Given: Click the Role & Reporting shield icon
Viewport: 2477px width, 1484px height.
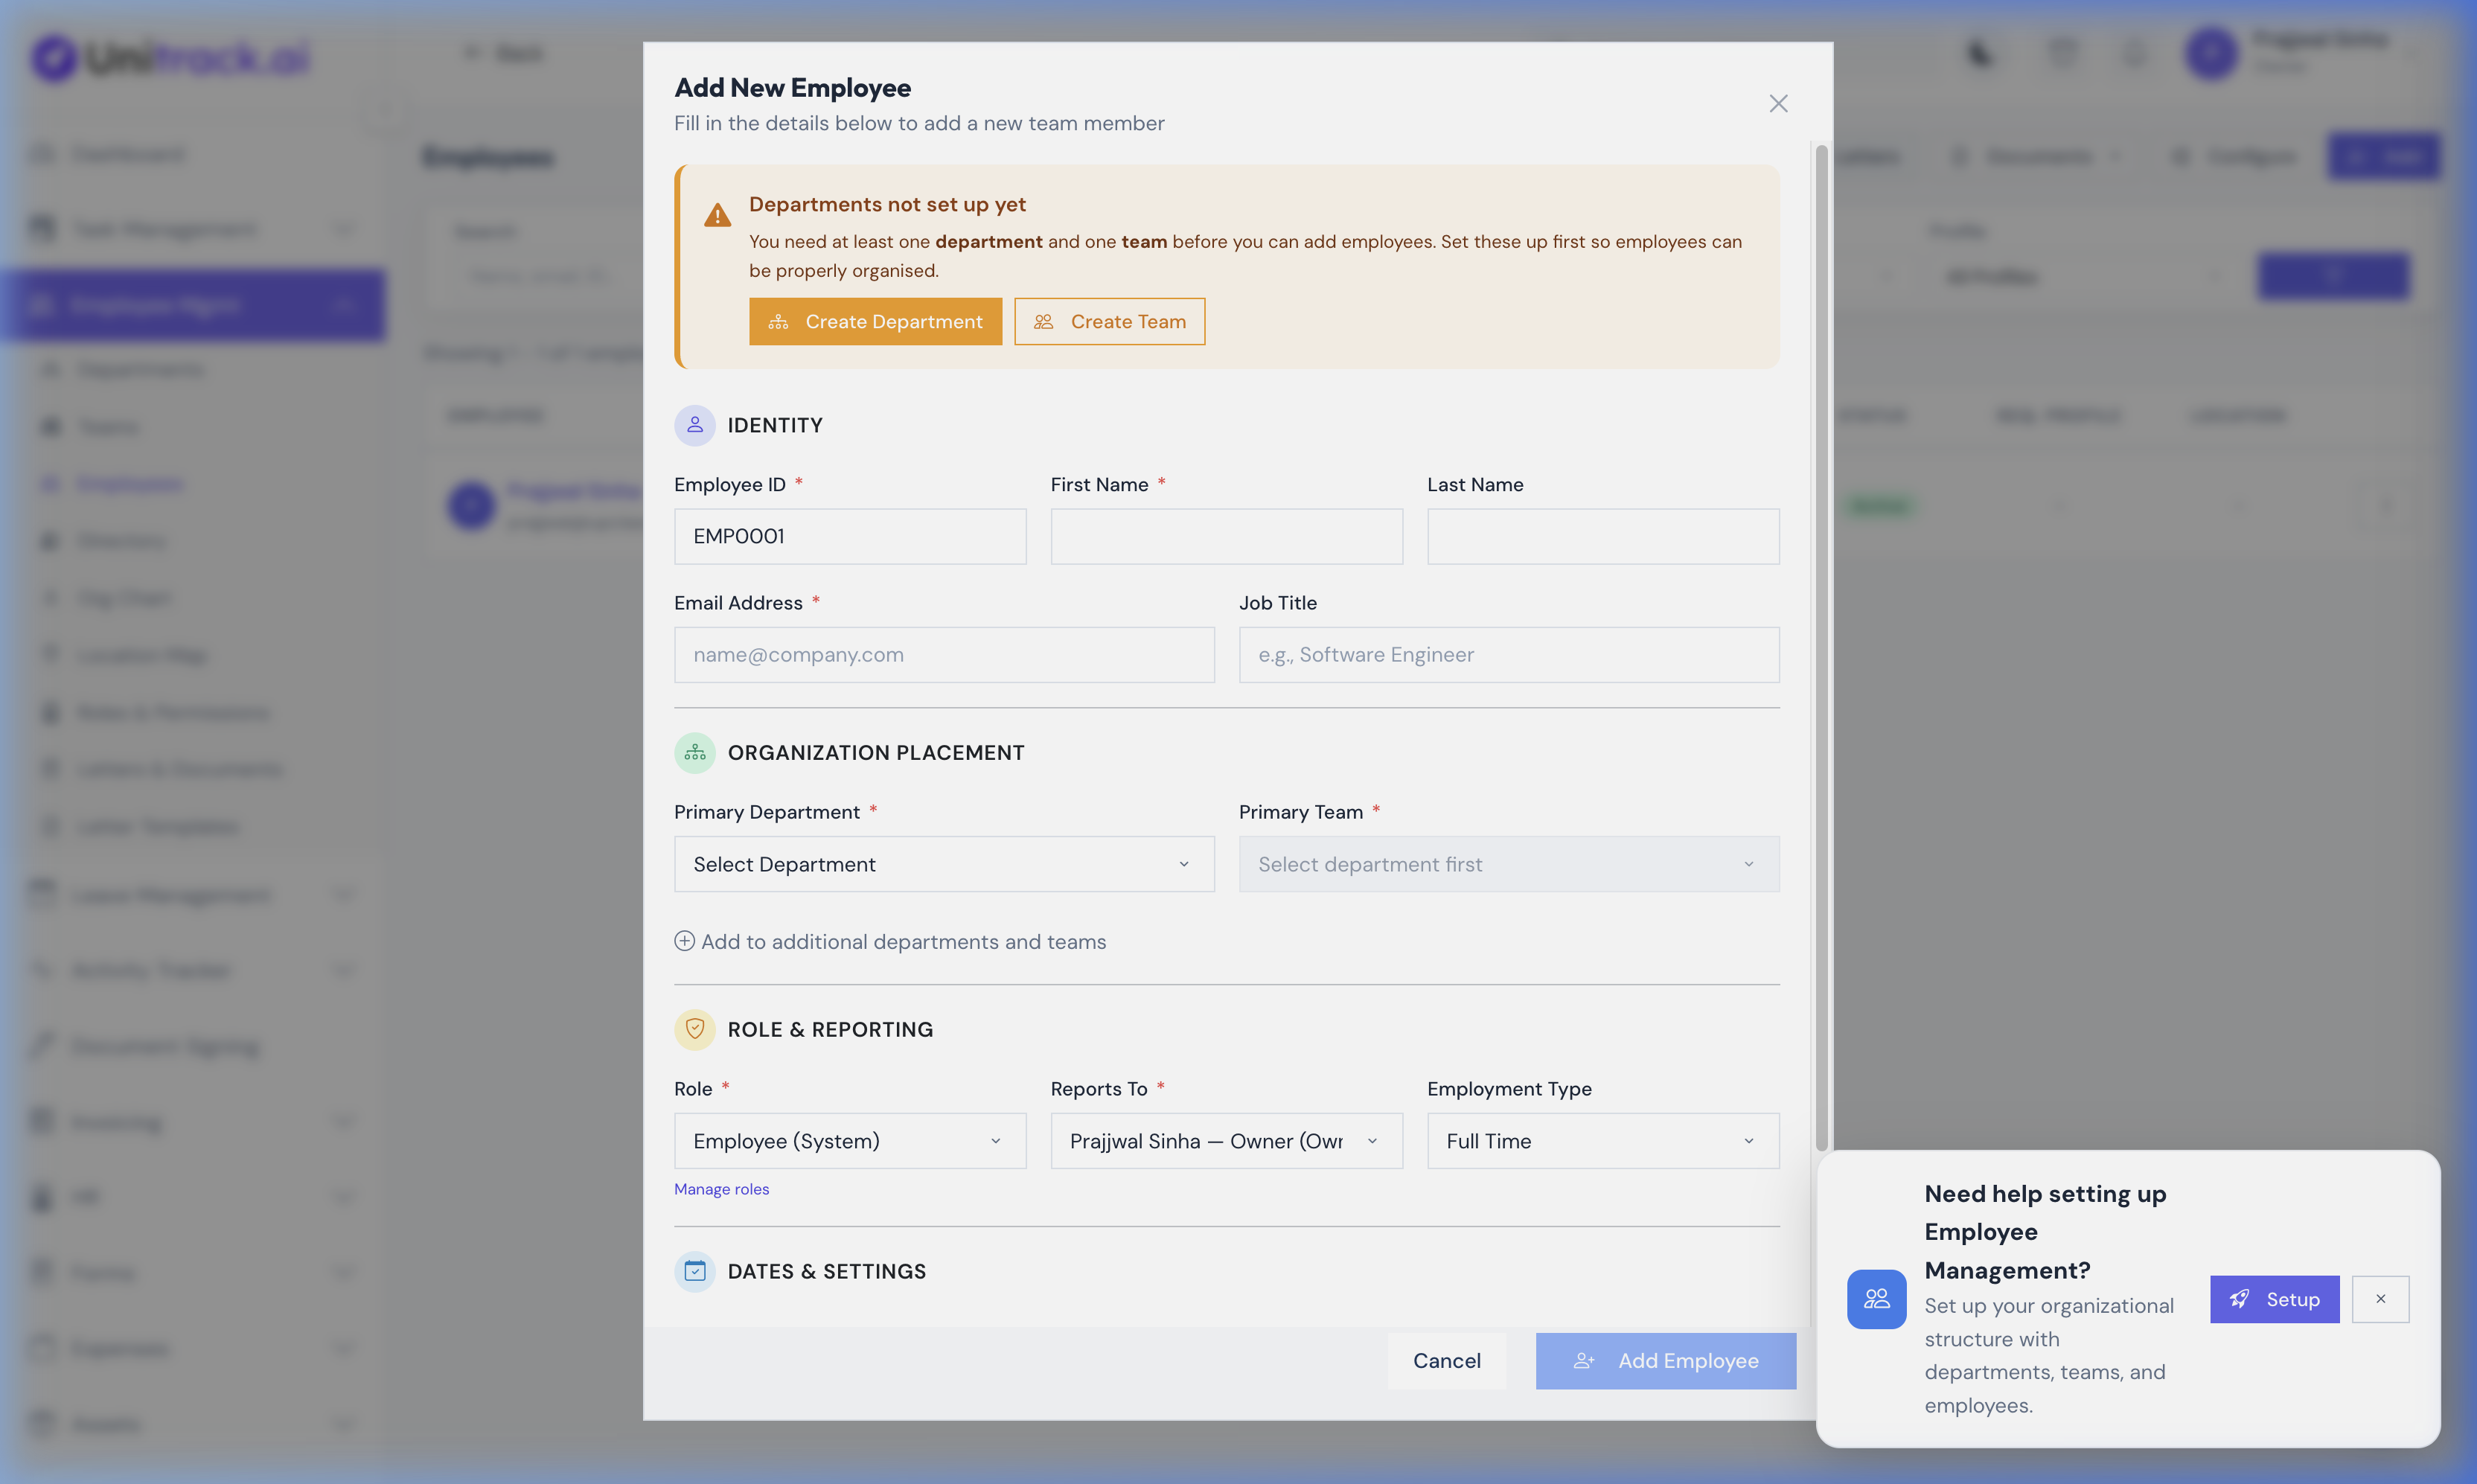Looking at the screenshot, I should (695, 1029).
